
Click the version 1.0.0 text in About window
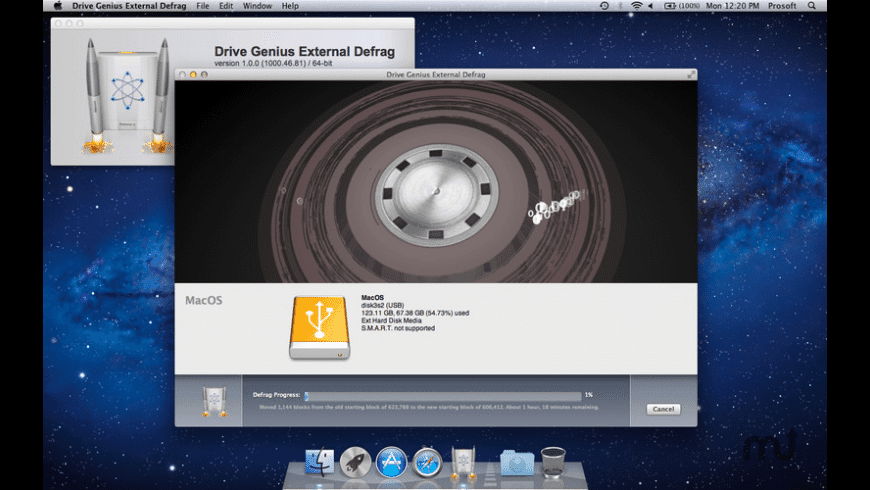coord(273,63)
